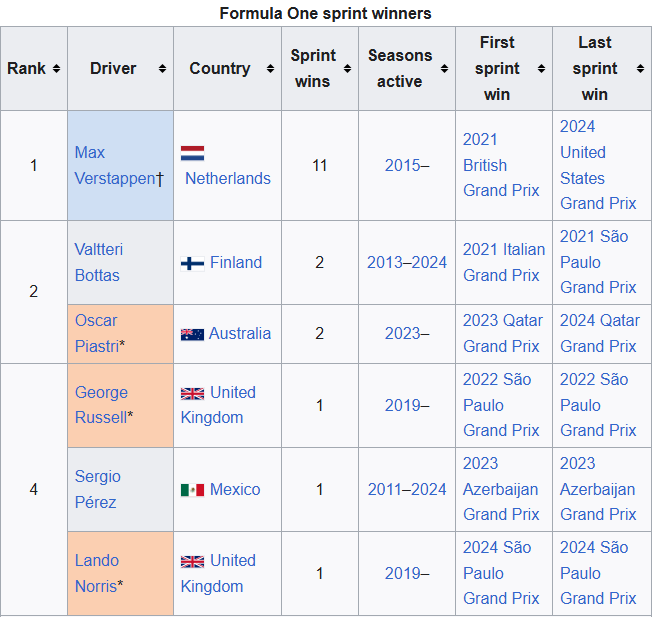This screenshot has width=653, height=617.
Task: Click the Lando Norris link
Action: (x=97, y=573)
